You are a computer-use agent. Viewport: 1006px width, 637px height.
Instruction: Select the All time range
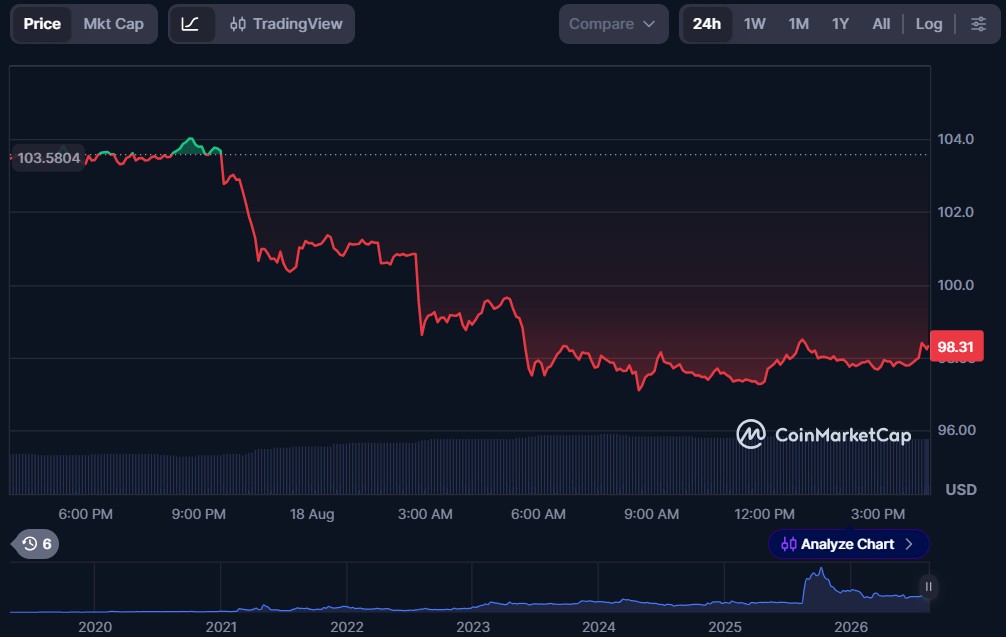[881, 24]
